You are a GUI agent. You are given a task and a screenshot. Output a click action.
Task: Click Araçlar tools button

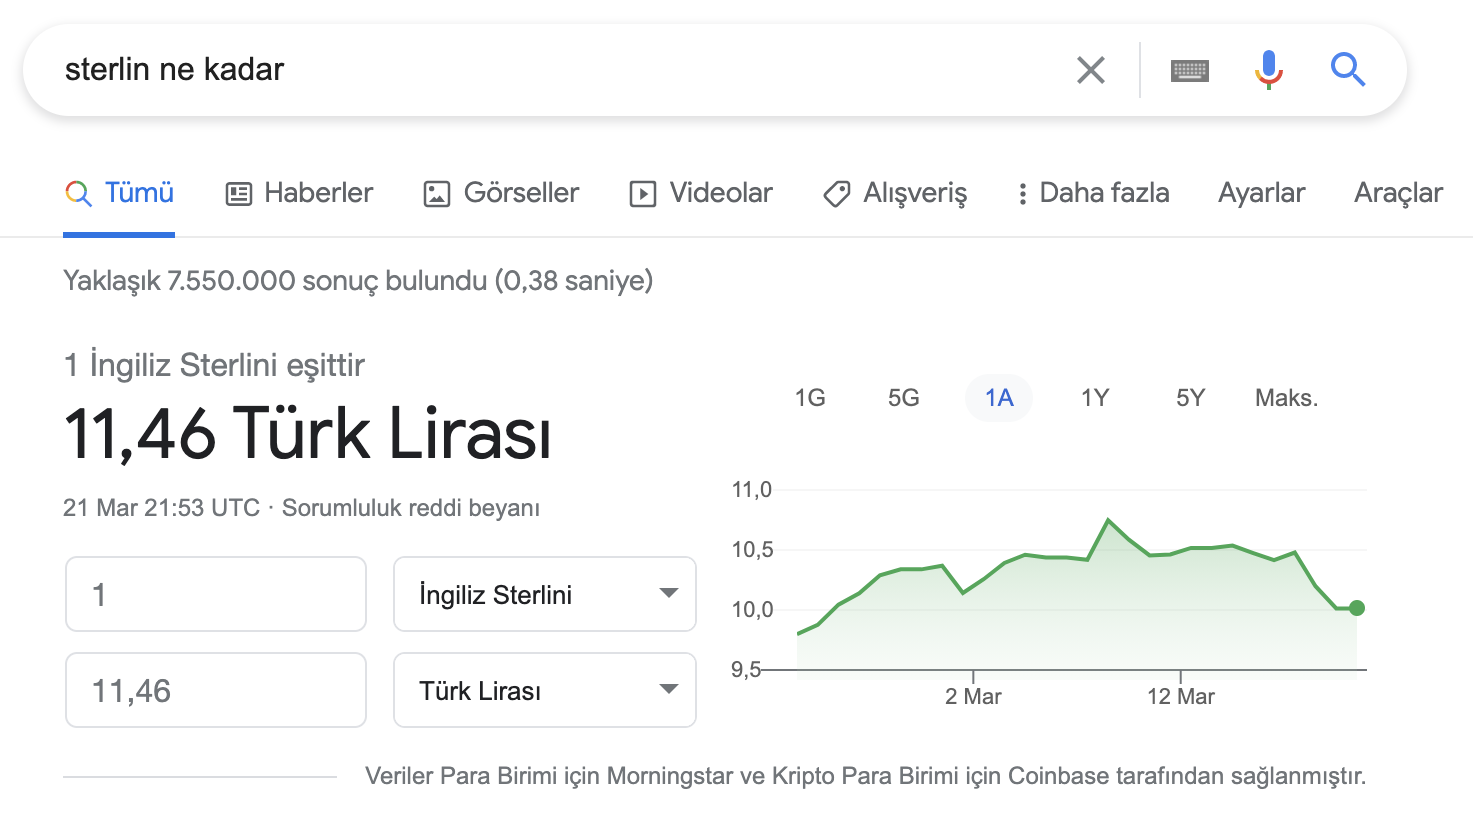click(x=1397, y=193)
